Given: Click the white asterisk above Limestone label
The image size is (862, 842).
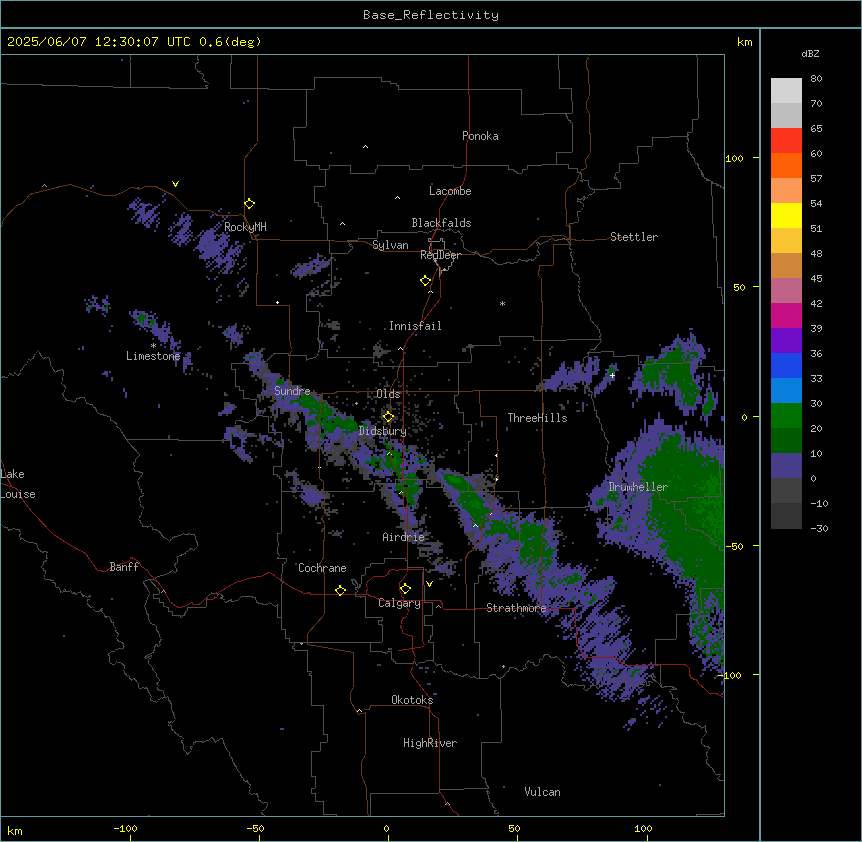Looking at the screenshot, I should [x=153, y=346].
